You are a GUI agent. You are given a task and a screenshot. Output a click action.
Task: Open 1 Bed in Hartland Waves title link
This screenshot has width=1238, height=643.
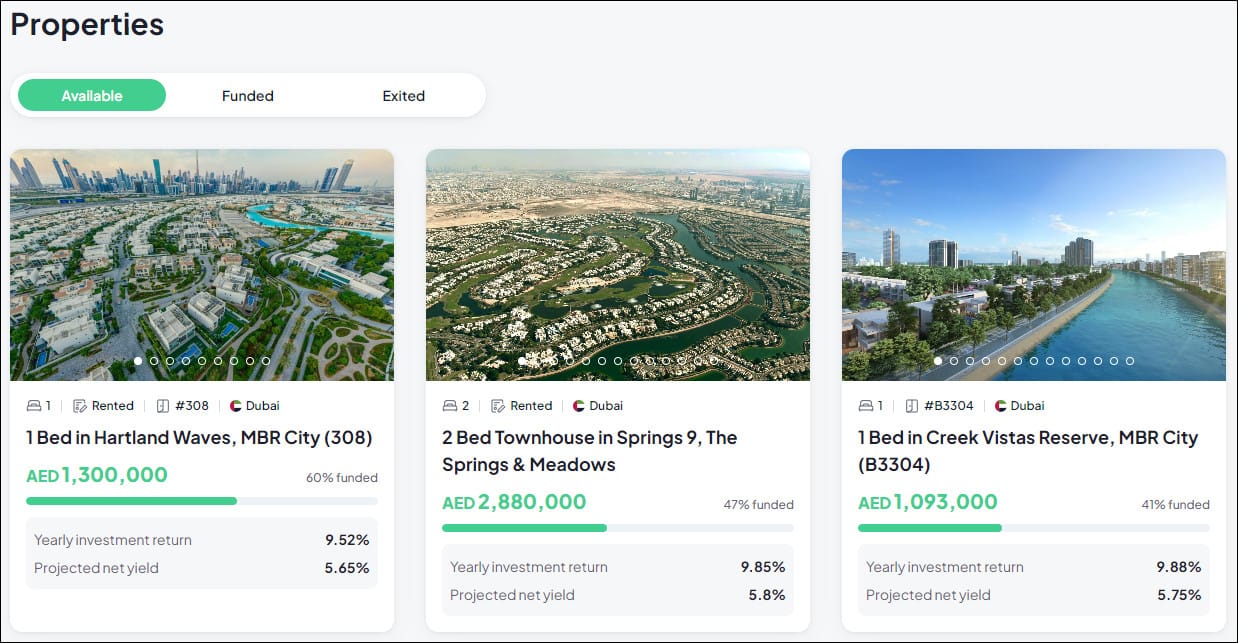click(199, 438)
